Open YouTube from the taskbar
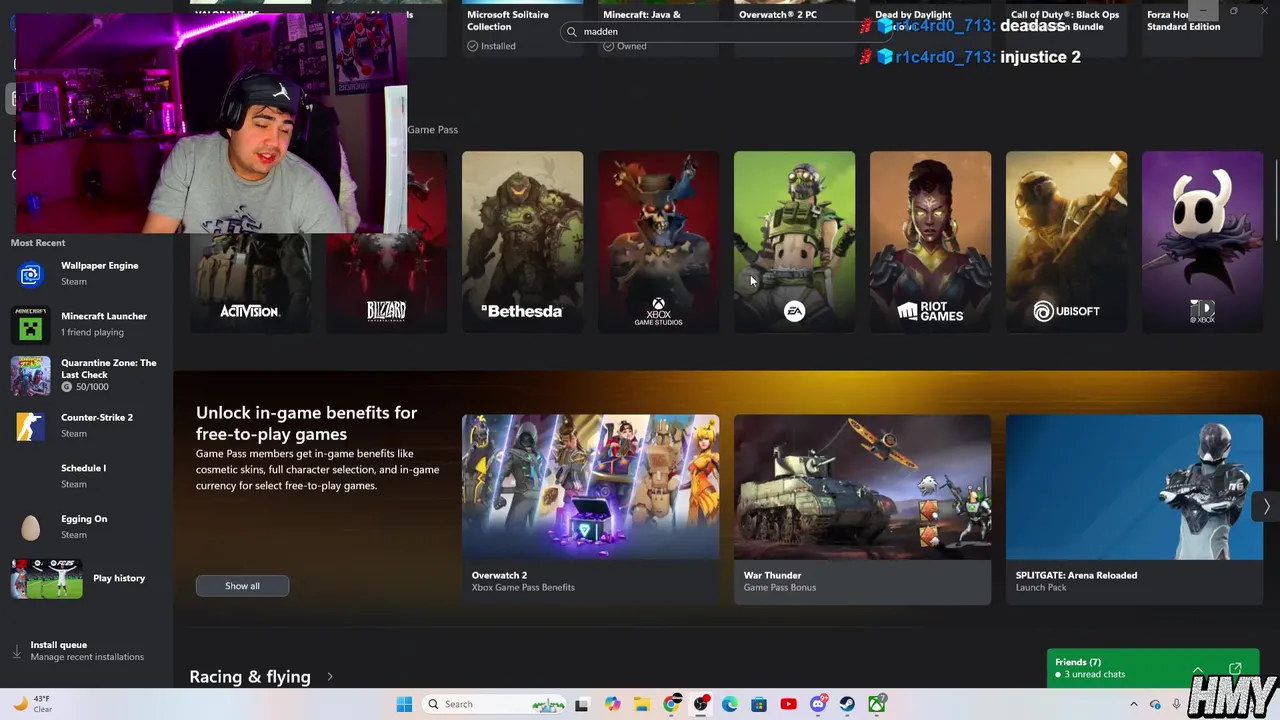The width and height of the screenshot is (1280, 720). point(788,704)
